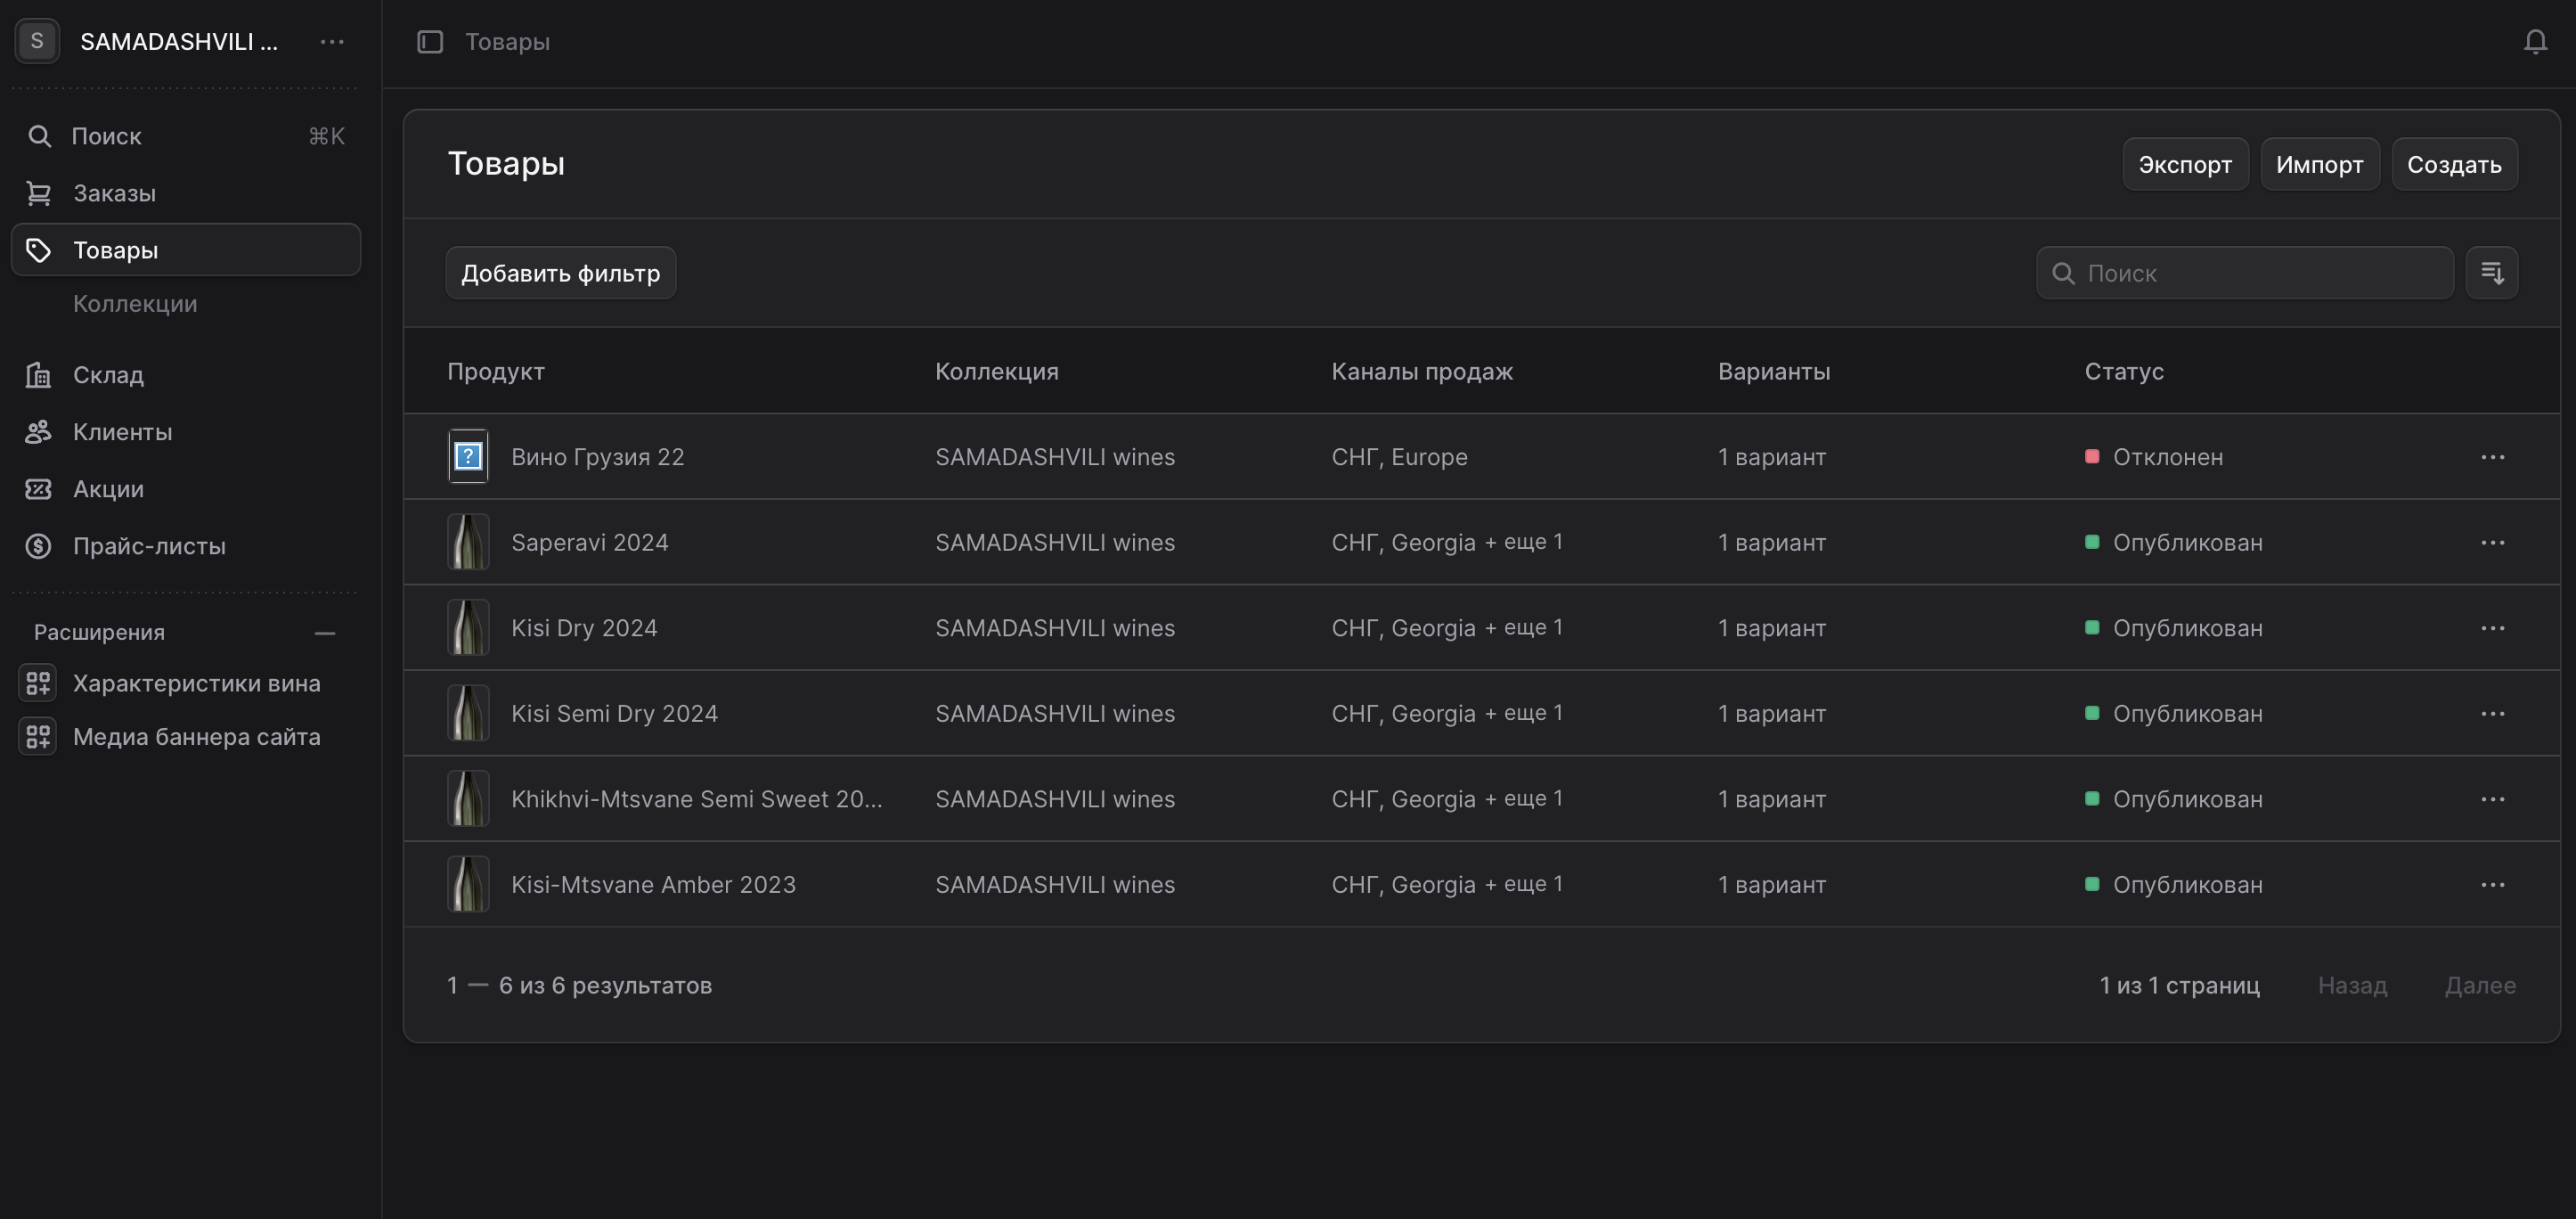The image size is (2576, 1219).
Task: Click the Вино Грузия 22 placeholder thumbnail
Action: [468, 457]
